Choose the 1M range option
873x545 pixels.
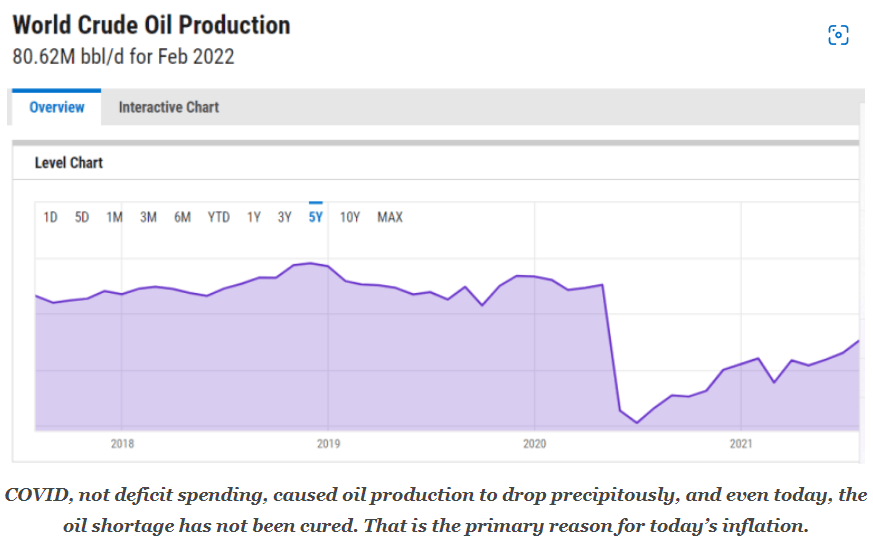[114, 217]
